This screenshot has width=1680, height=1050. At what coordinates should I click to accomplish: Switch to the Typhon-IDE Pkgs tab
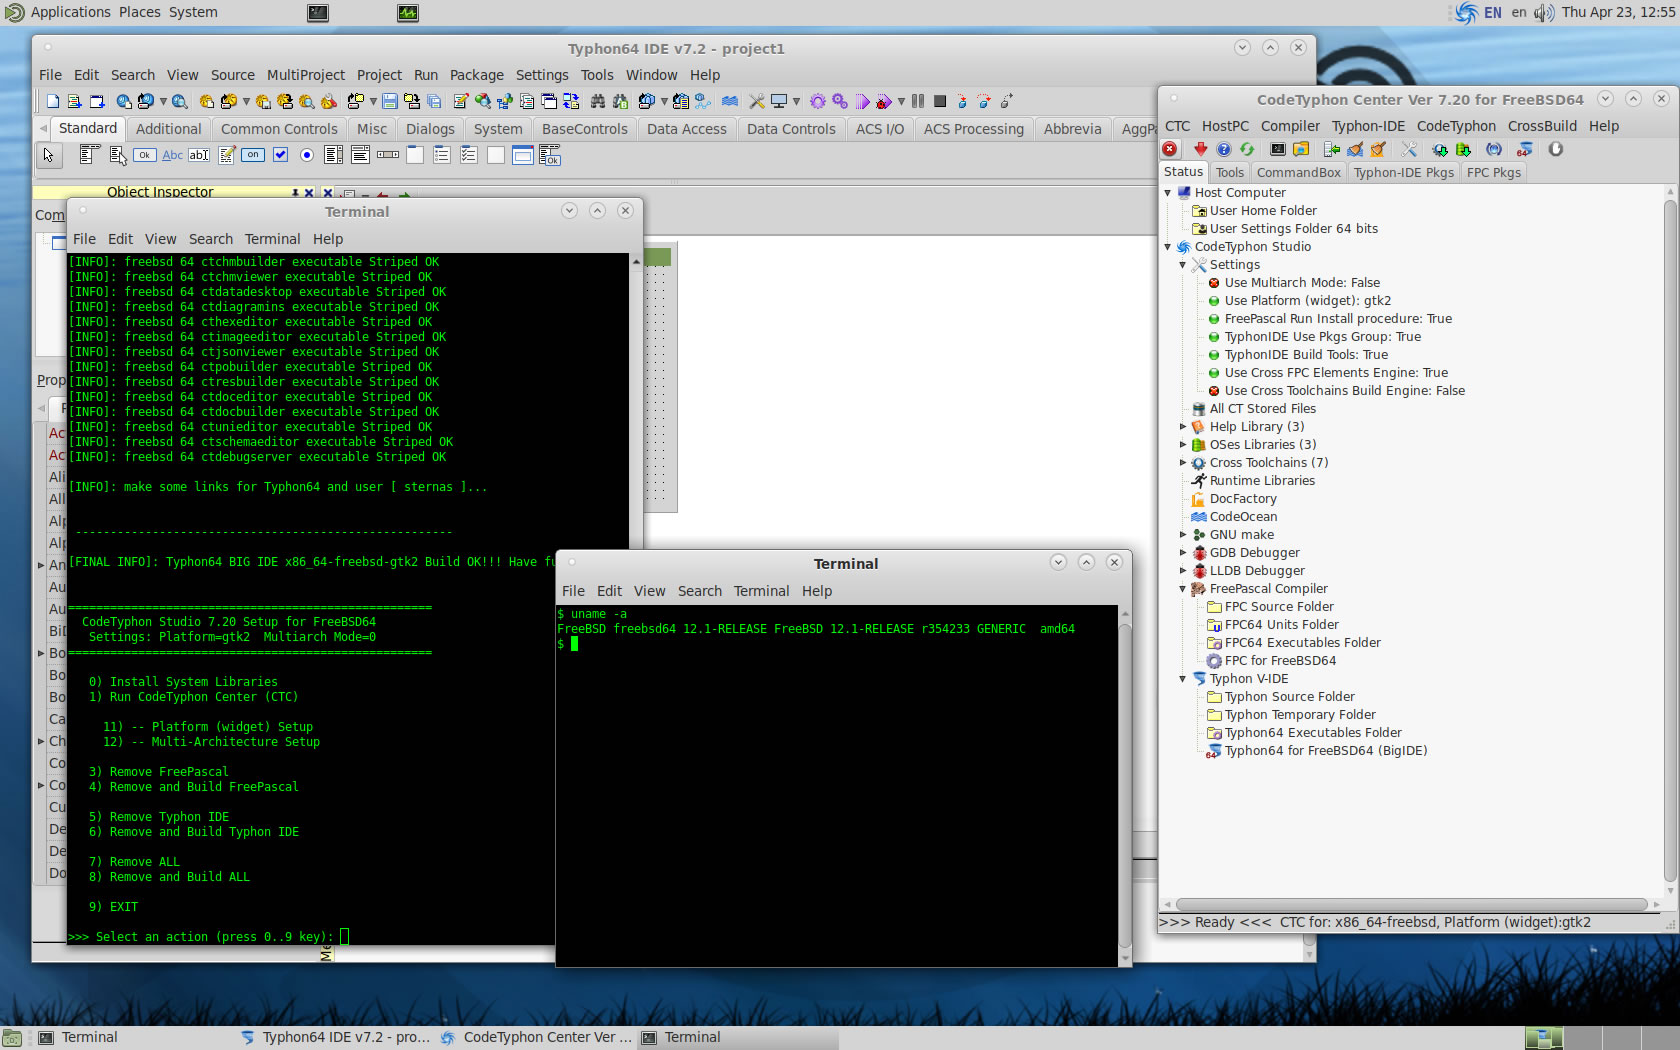pyautogui.click(x=1404, y=172)
